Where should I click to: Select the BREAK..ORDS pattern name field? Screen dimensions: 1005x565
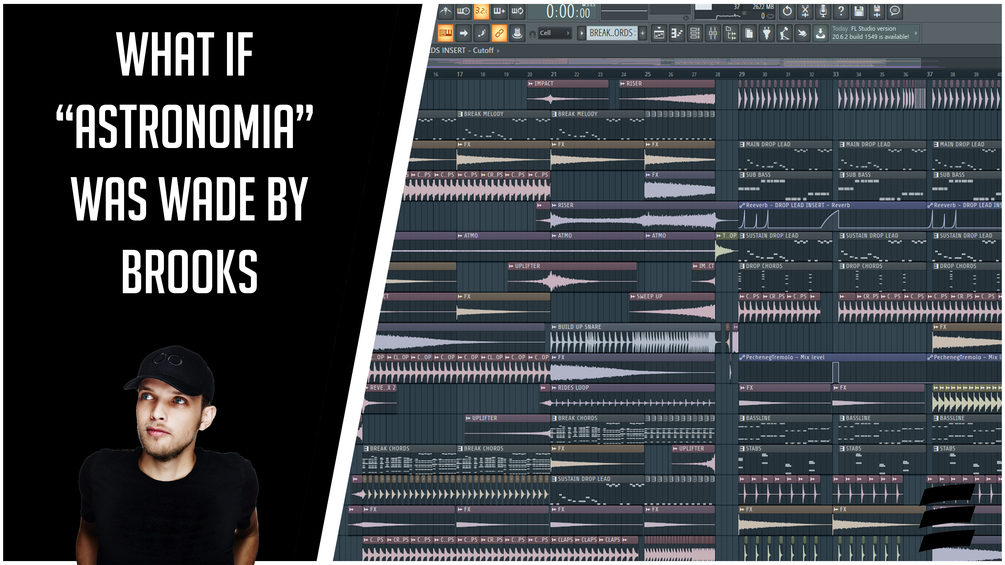[612, 33]
